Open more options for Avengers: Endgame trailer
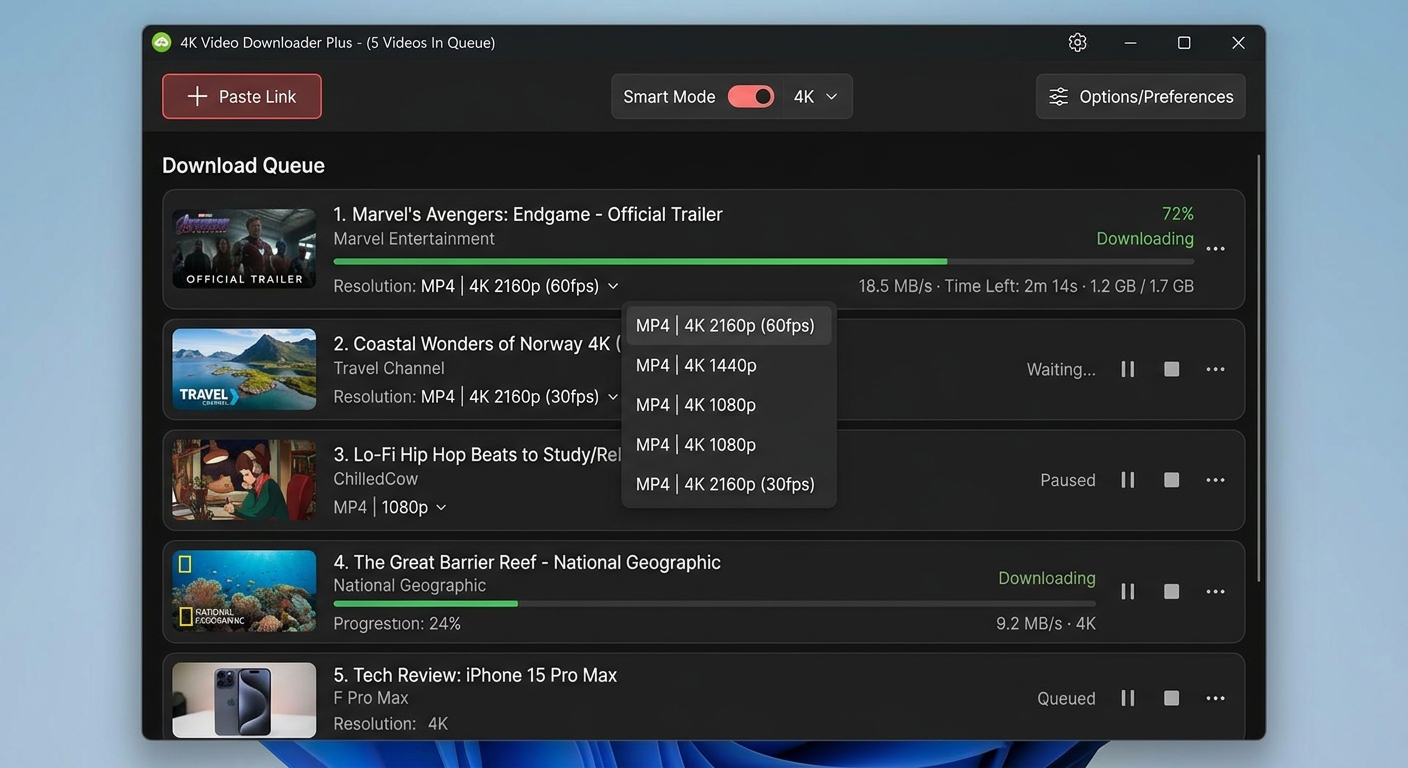Viewport: 1408px width, 768px height. [1215, 249]
